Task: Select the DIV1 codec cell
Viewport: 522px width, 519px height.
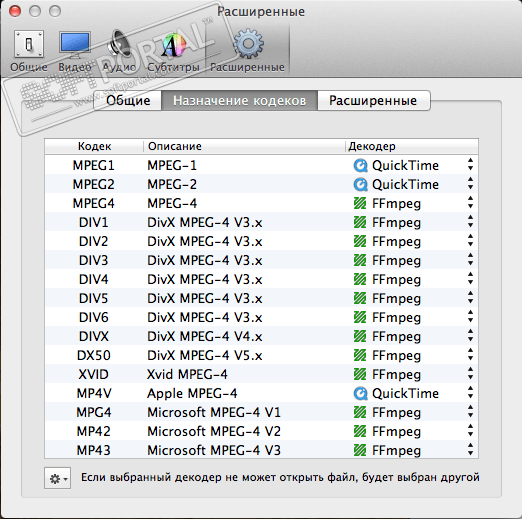Action: pos(94,222)
